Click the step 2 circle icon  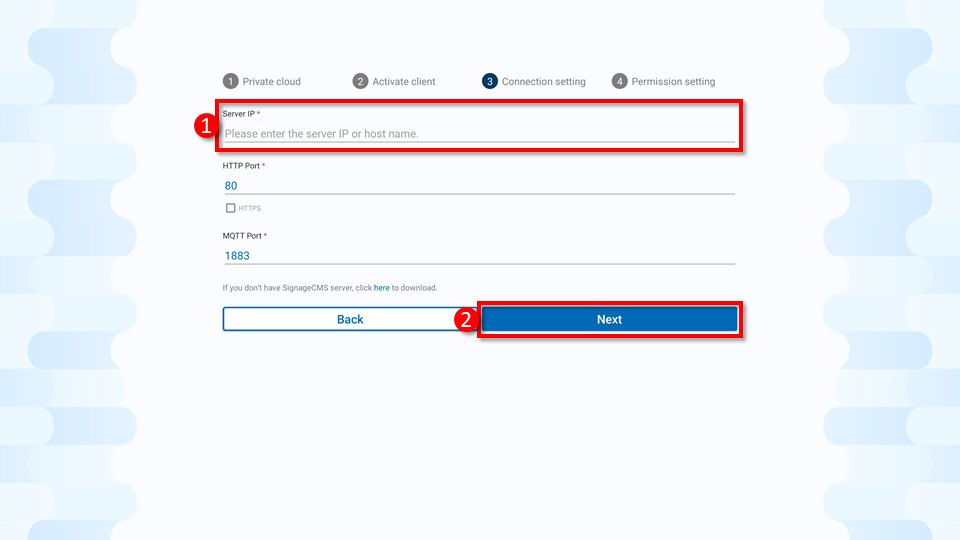click(x=360, y=81)
